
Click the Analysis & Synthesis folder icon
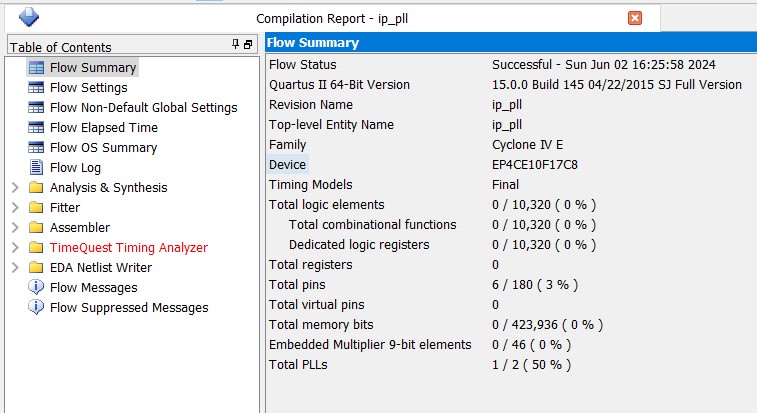pyautogui.click(x=37, y=188)
